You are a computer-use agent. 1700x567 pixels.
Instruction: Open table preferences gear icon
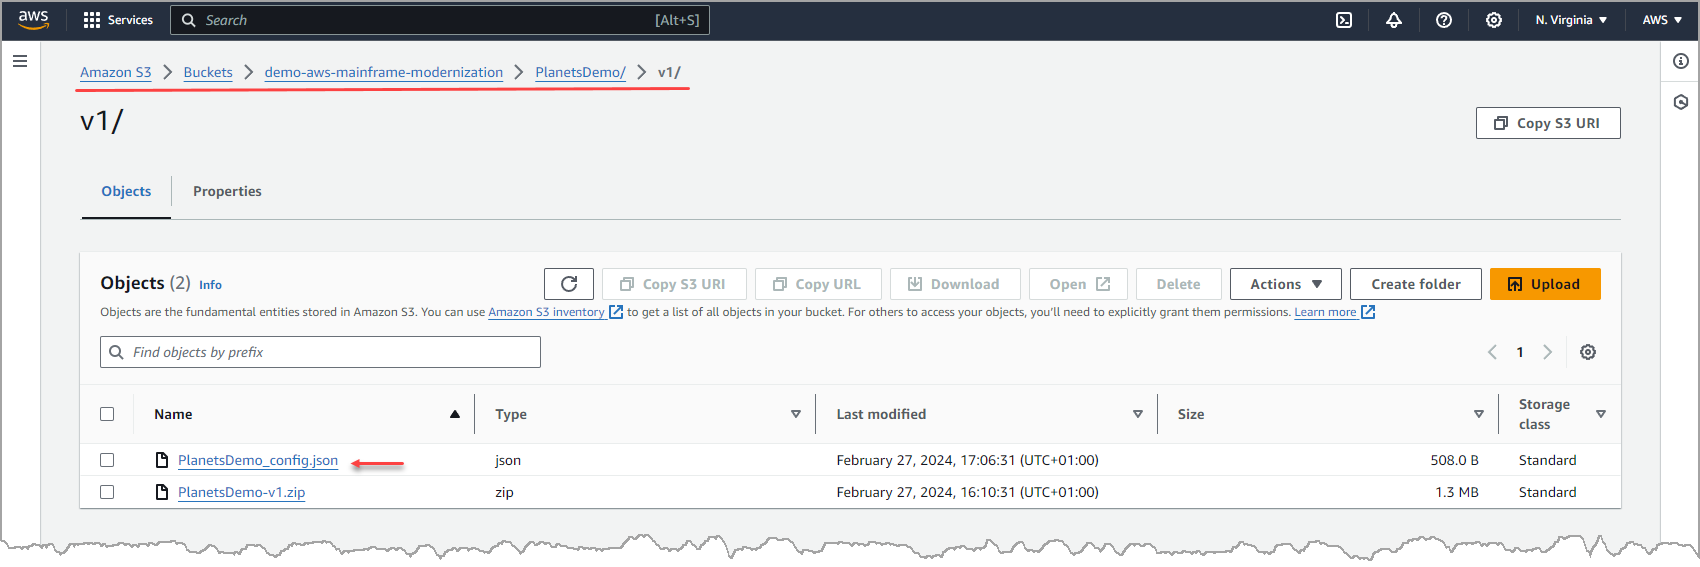(1588, 352)
